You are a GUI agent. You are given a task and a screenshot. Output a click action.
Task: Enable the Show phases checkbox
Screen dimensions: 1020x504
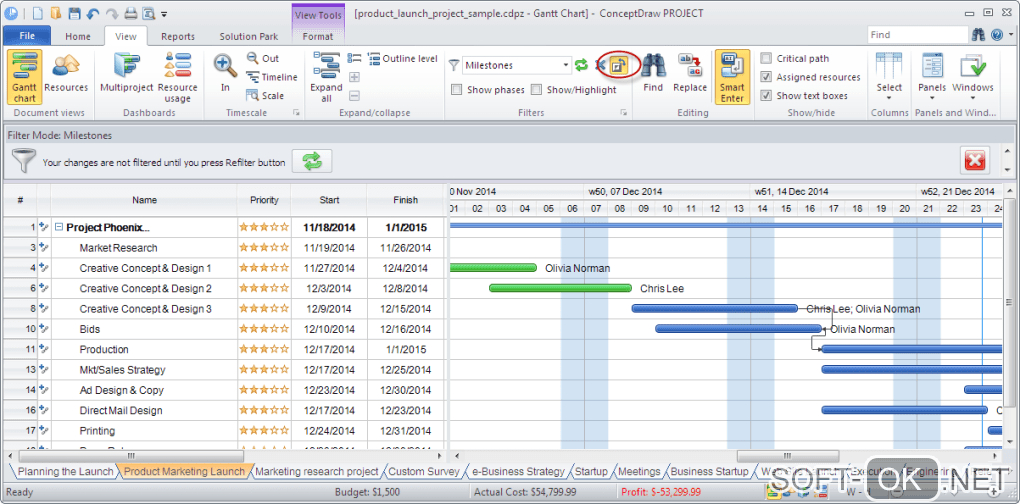(457, 90)
